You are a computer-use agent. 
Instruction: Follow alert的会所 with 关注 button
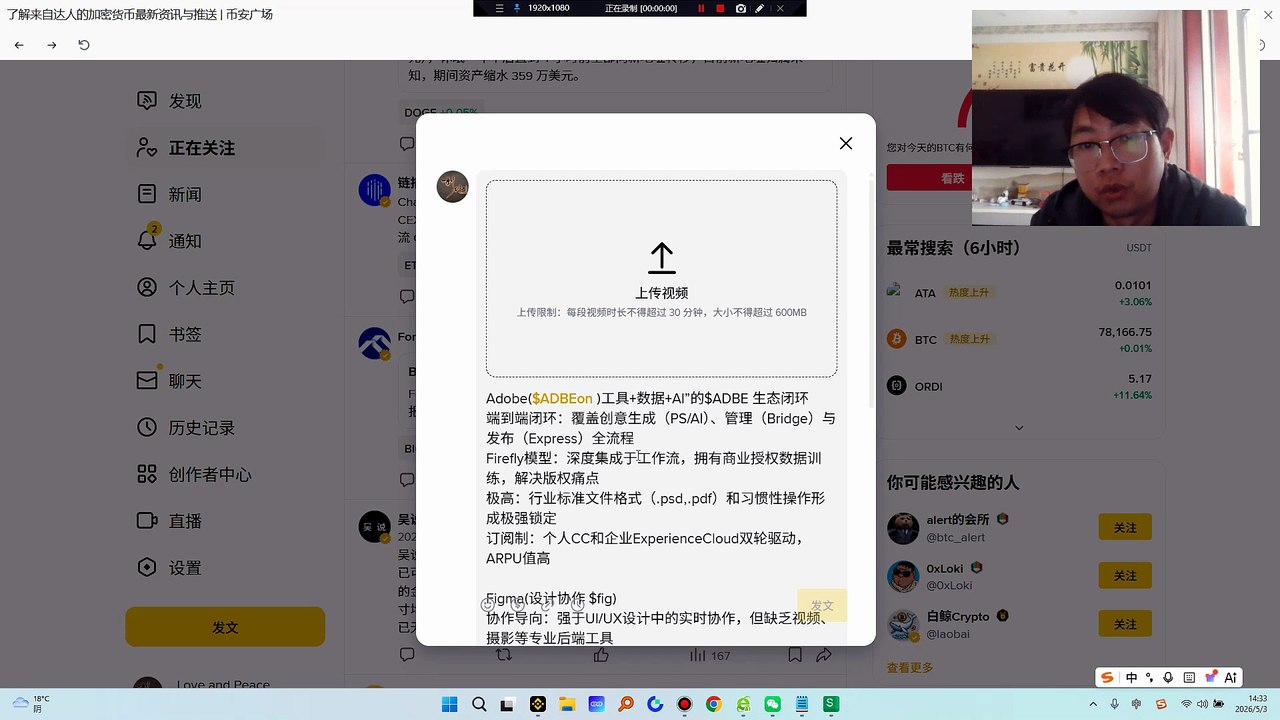tap(1125, 527)
